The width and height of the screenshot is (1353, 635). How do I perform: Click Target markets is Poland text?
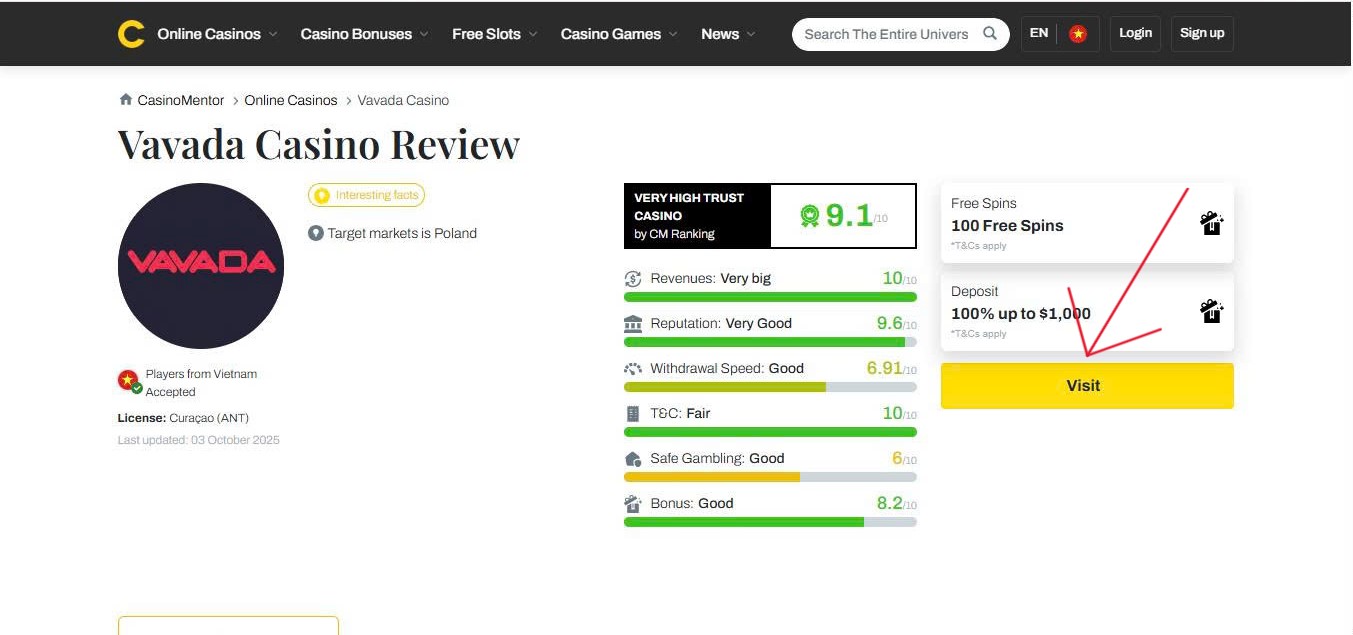coord(402,233)
